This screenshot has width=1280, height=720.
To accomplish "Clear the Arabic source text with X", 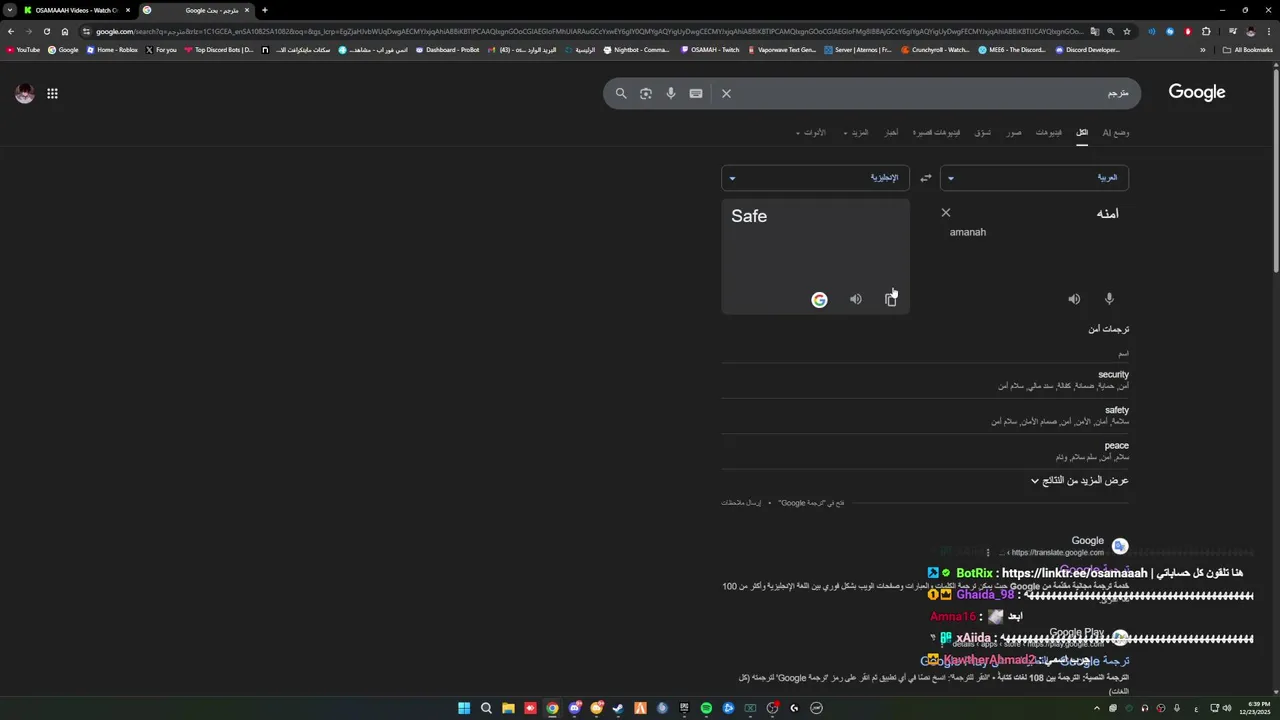I will [x=946, y=212].
